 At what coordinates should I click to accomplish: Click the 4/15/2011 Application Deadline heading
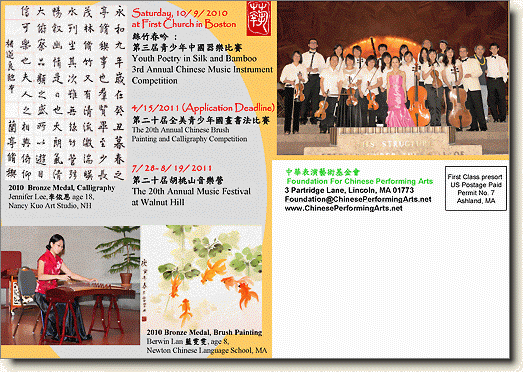pyautogui.click(x=203, y=108)
